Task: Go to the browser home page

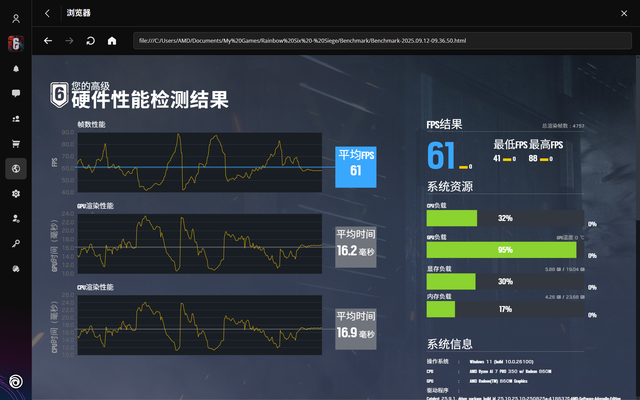Action: 112,40
